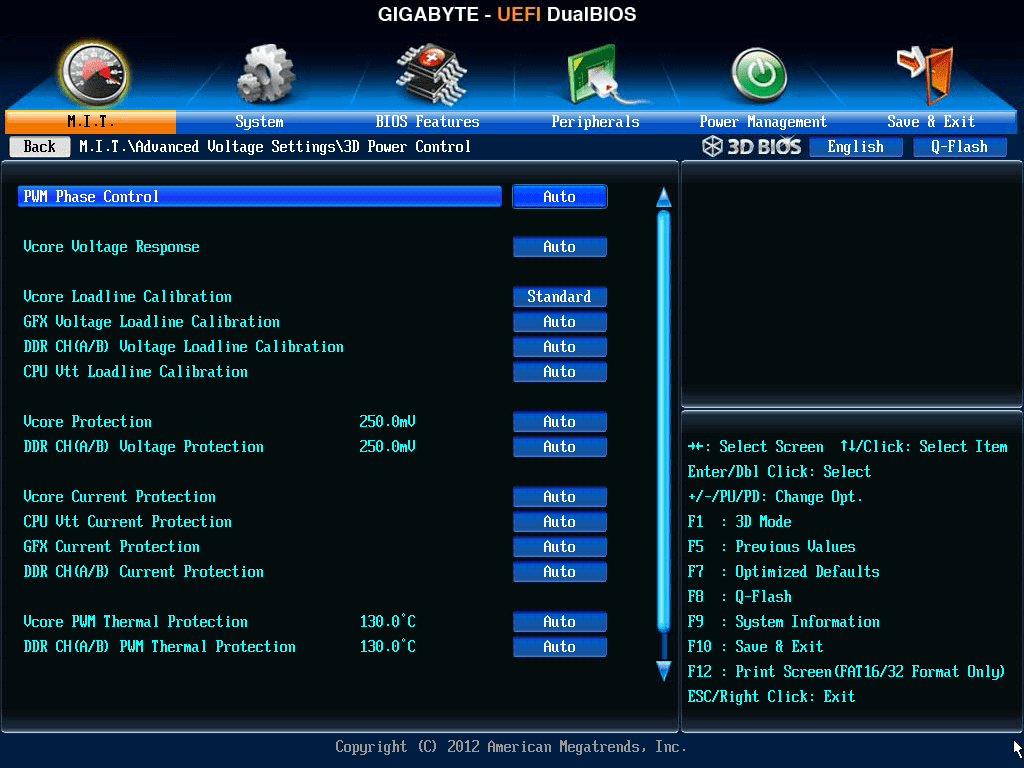
Task: Click the M.I.T. speedometer gauge icon
Action: click(x=93, y=74)
